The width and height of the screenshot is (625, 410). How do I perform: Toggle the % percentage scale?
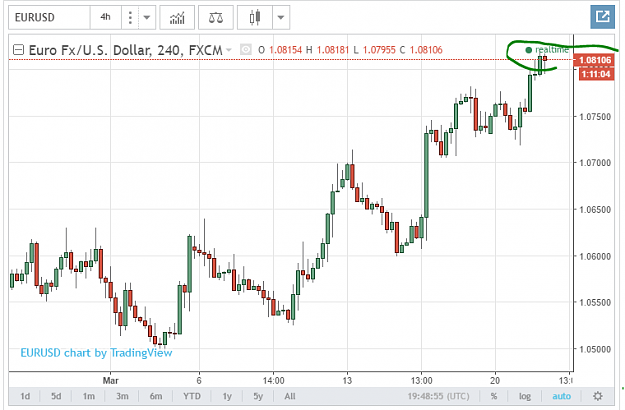[x=493, y=396]
